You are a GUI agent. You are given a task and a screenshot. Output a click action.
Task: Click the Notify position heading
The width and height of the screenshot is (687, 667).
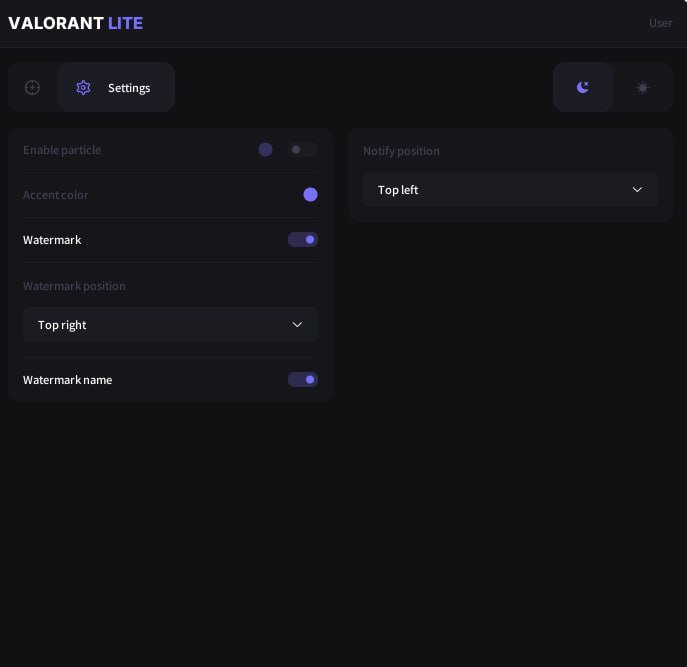tap(401, 151)
